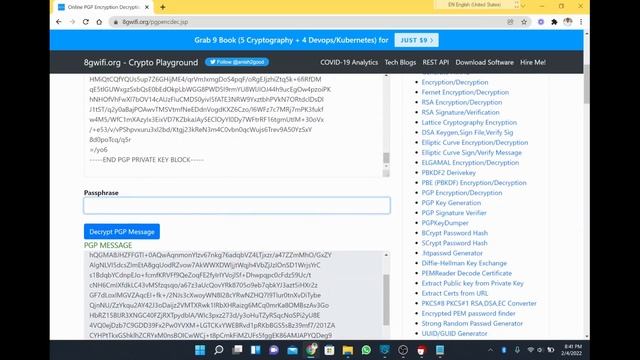Screen dimensions: 640x360
Task: Open the Windows Start menu
Action: (200, 350)
